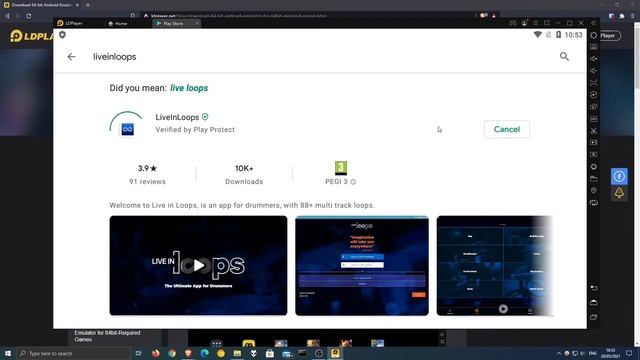Open LDPlayer settings gear in sidebar
Viewport: 640px width, 360px height.
[x=593, y=35]
